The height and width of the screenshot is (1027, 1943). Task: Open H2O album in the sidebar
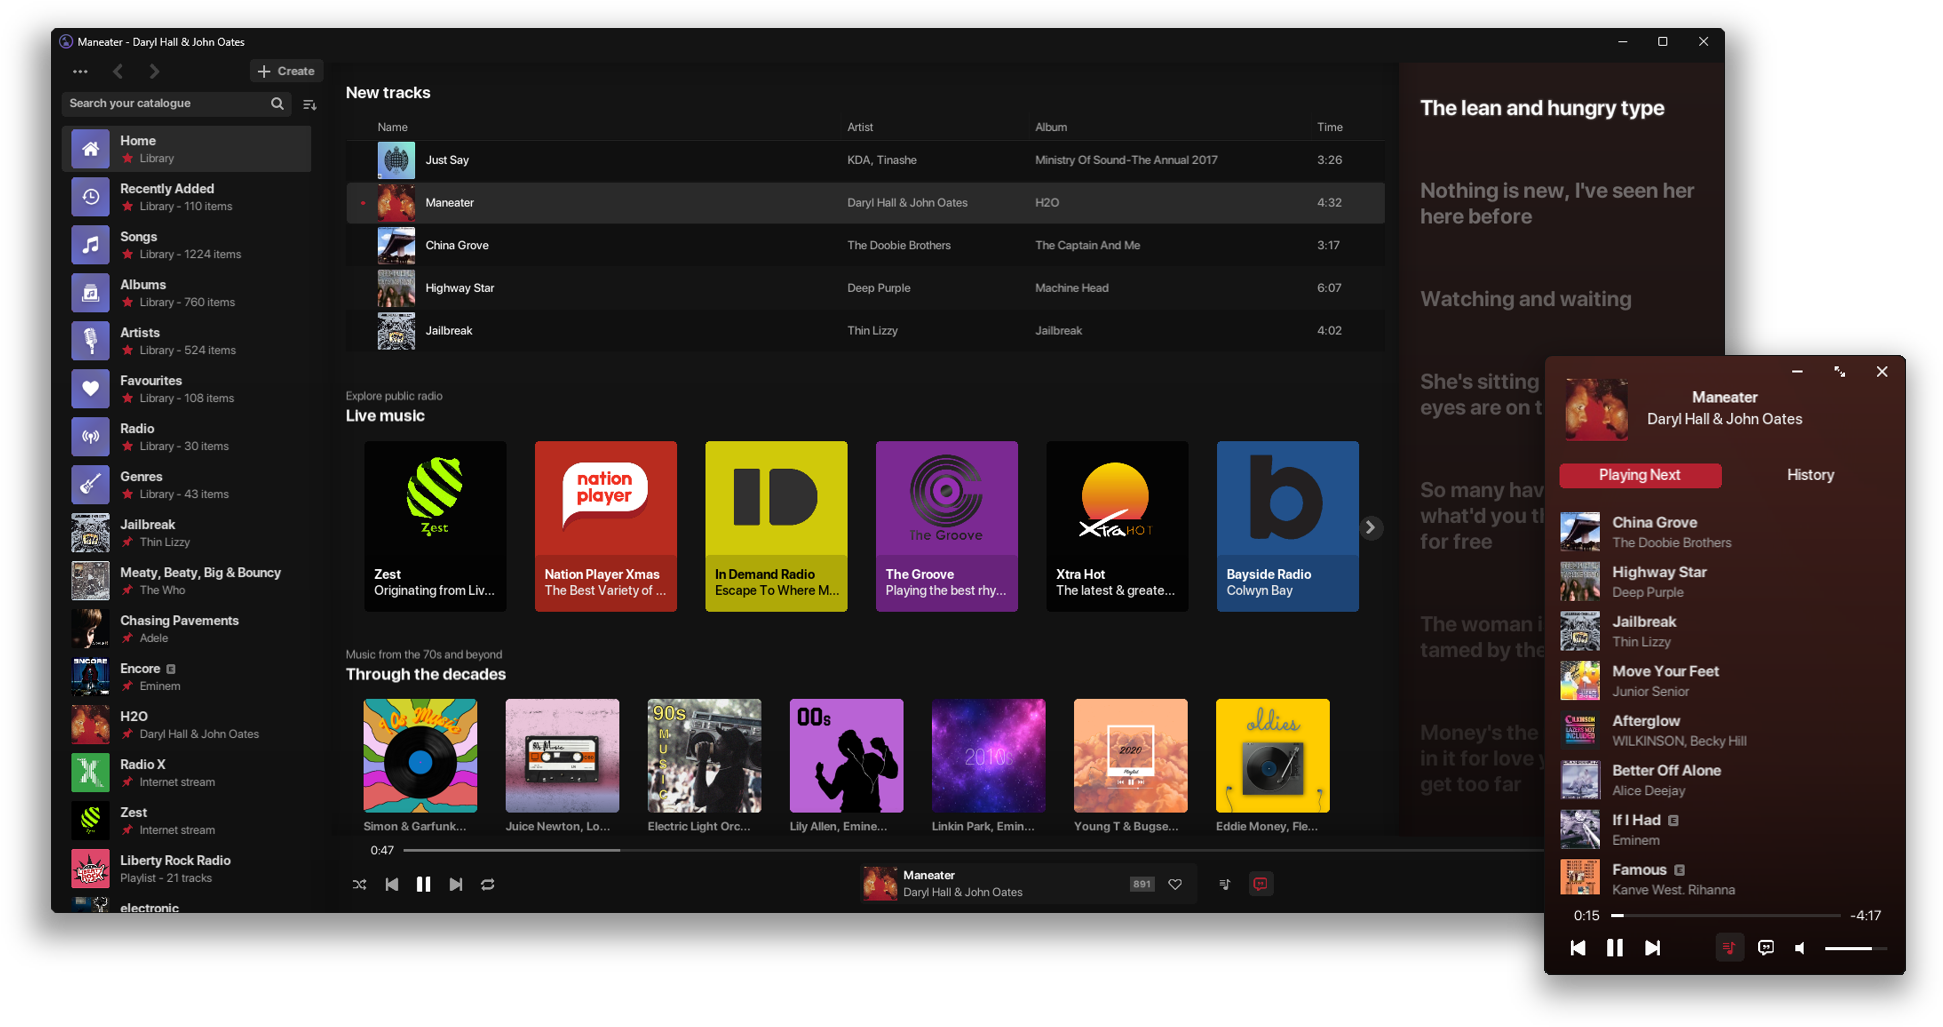186,725
